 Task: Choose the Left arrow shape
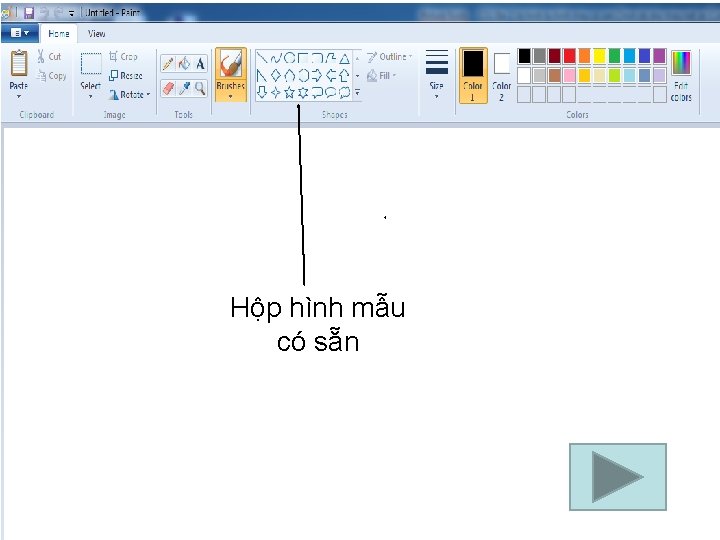pyautogui.click(x=331, y=75)
